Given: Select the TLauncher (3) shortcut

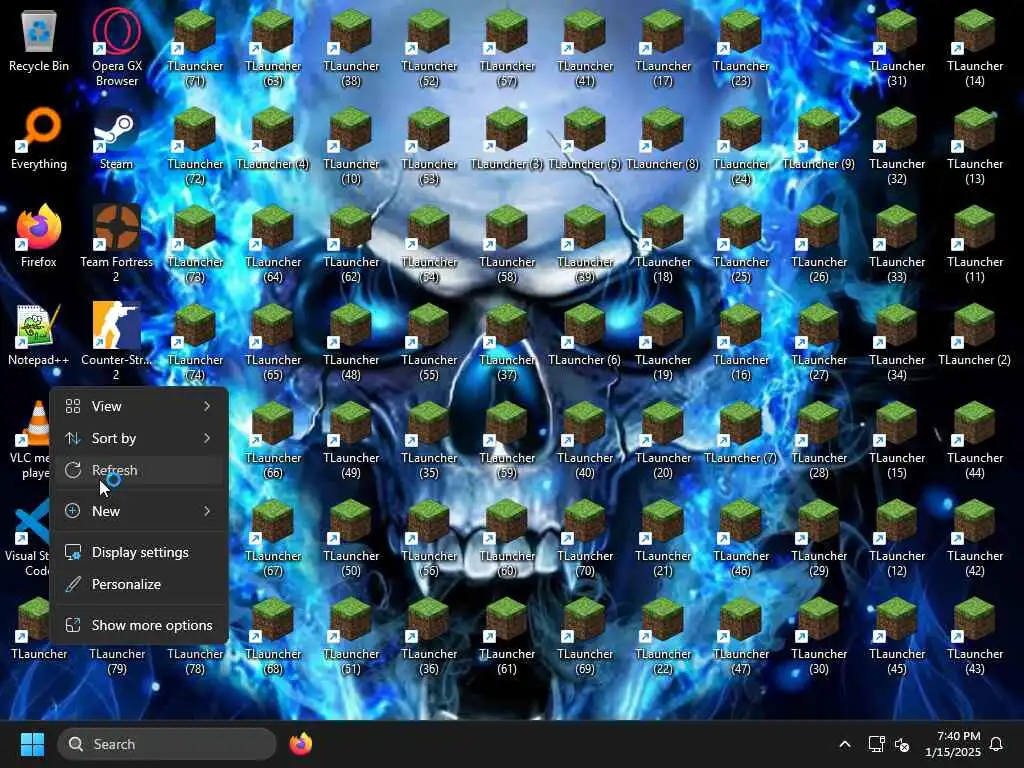Looking at the screenshot, I should [x=507, y=138].
